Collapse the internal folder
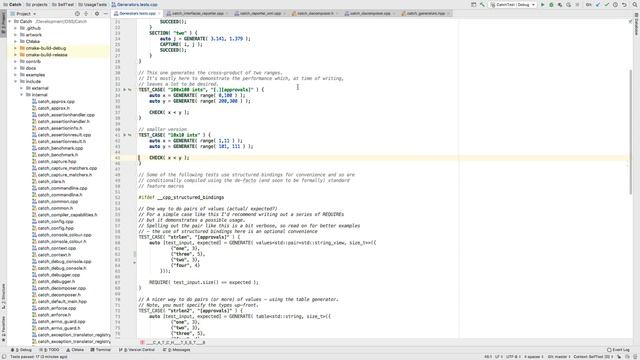 [22, 95]
